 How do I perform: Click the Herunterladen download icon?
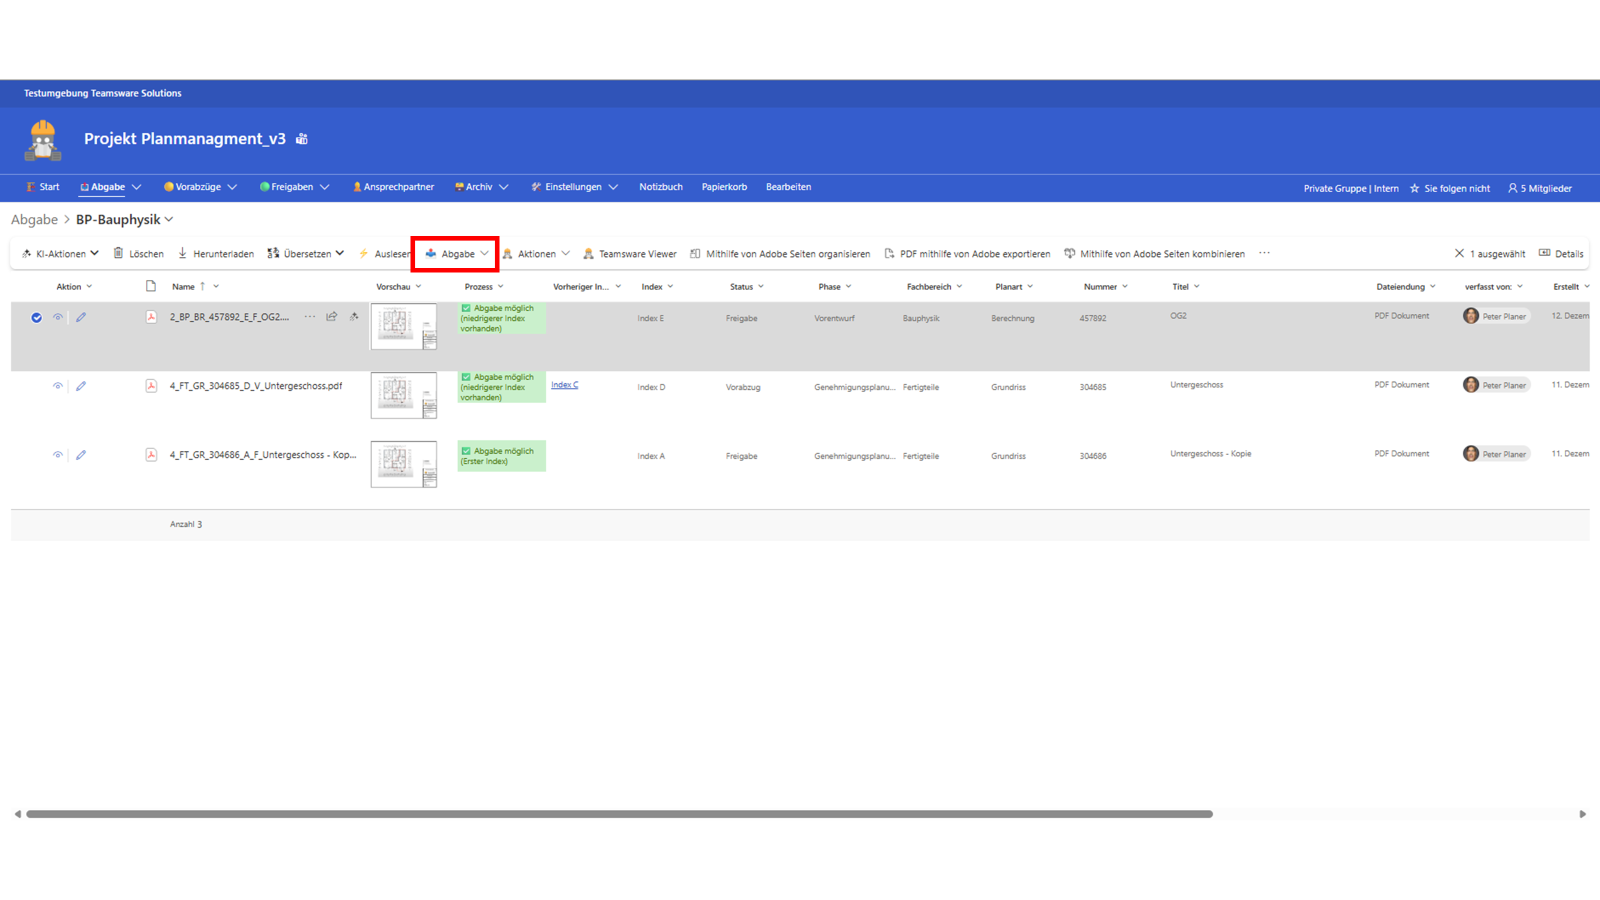pyautogui.click(x=183, y=254)
